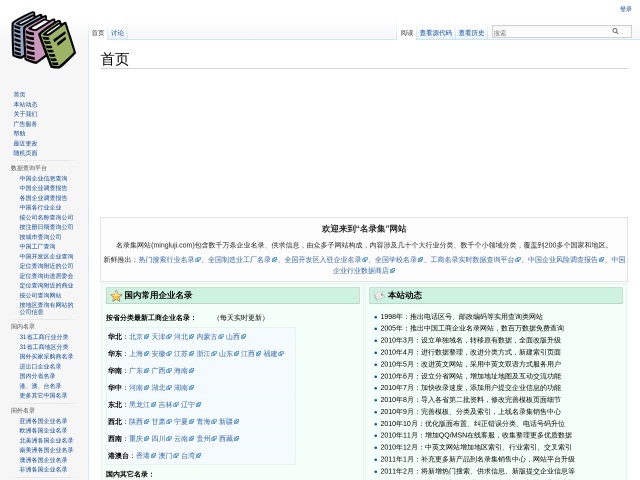This screenshot has height=480, width=640.
Task: Open the 香港 region link
Action: tap(146, 456)
